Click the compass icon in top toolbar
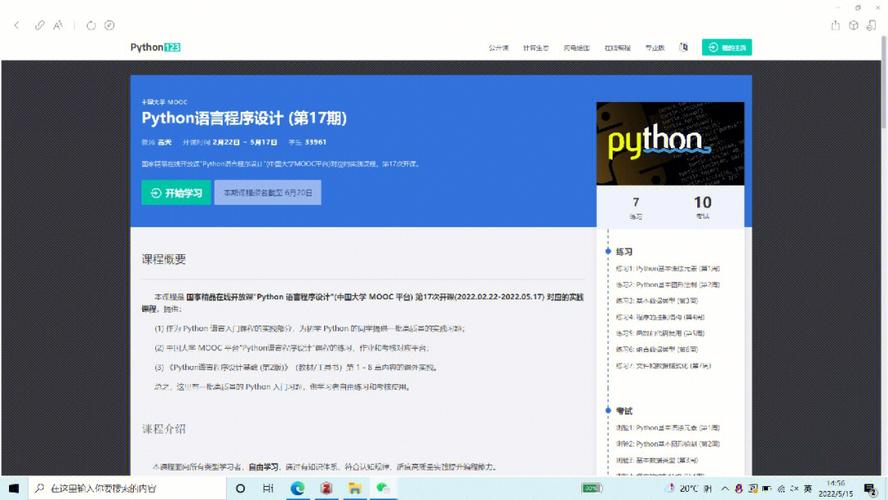The image size is (888, 500). pyautogui.click(x=109, y=25)
